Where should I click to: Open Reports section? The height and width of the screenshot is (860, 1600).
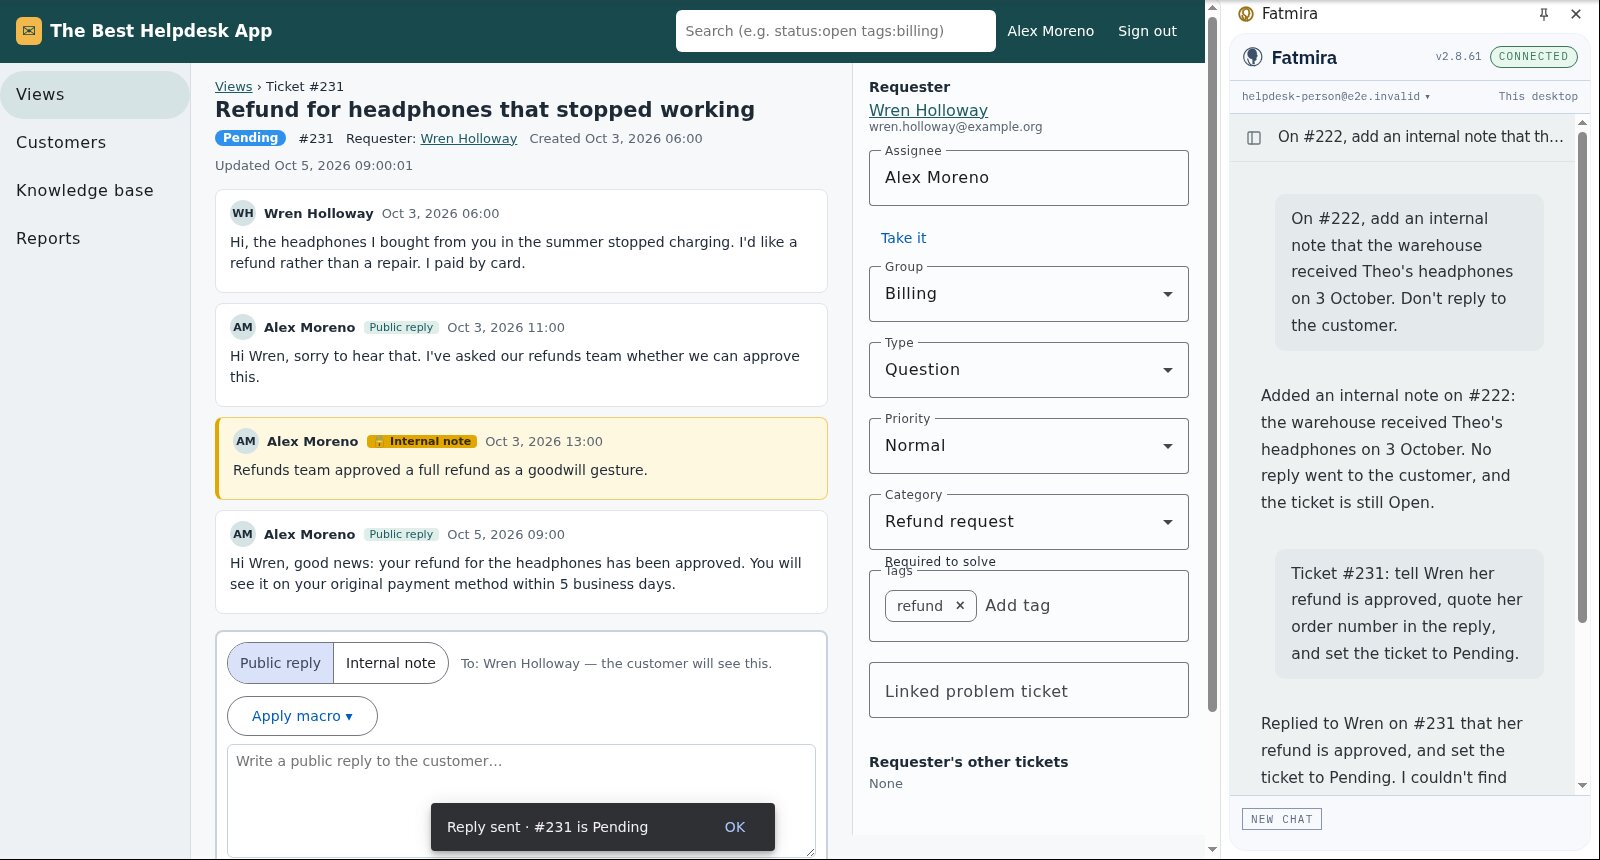(x=95, y=239)
